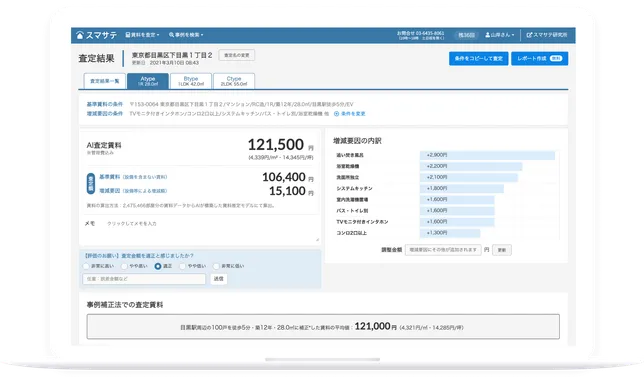The height and width of the screenshot is (382, 644).
Task: Select the Btype 1LDK tab
Action: click(x=191, y=81)
